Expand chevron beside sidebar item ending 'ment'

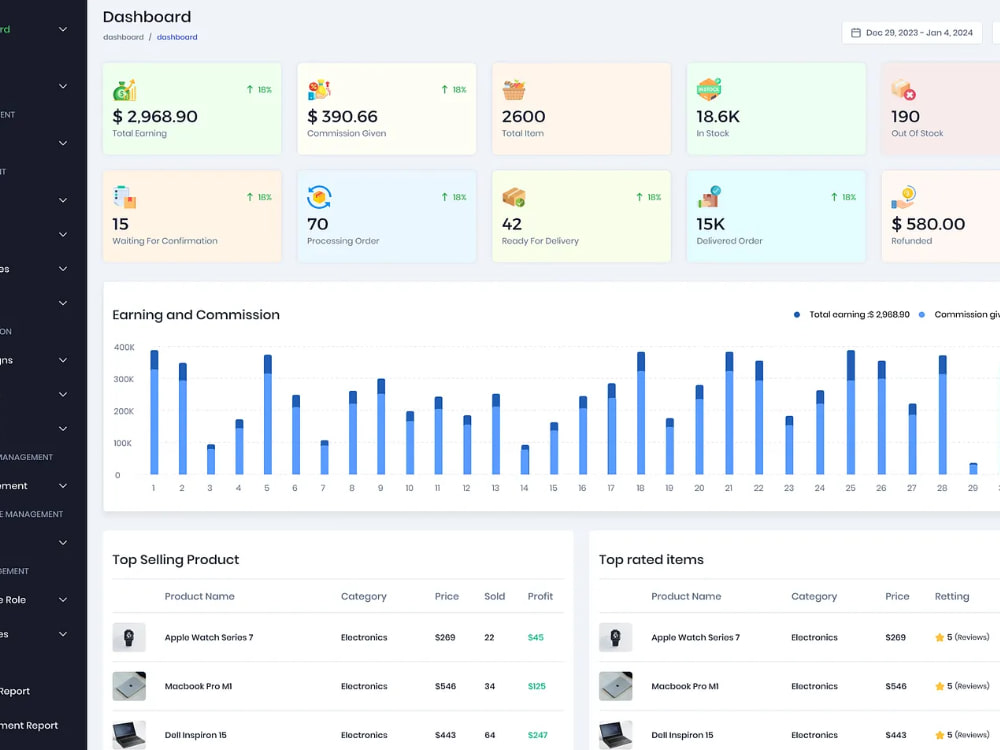62,486
